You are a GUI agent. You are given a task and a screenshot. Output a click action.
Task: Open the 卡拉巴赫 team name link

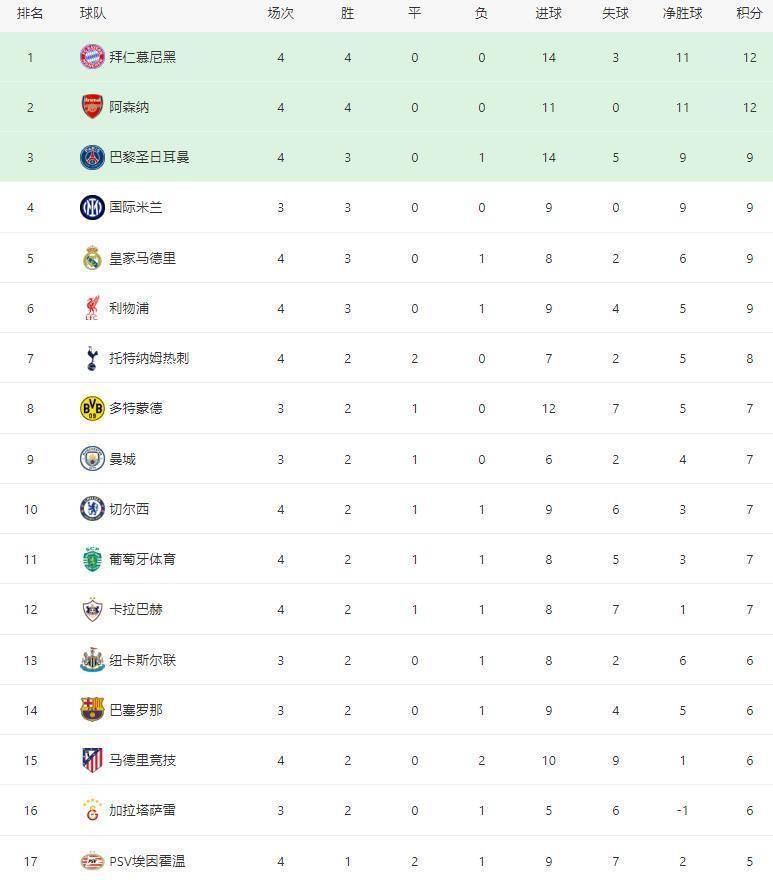click(135, 609)
